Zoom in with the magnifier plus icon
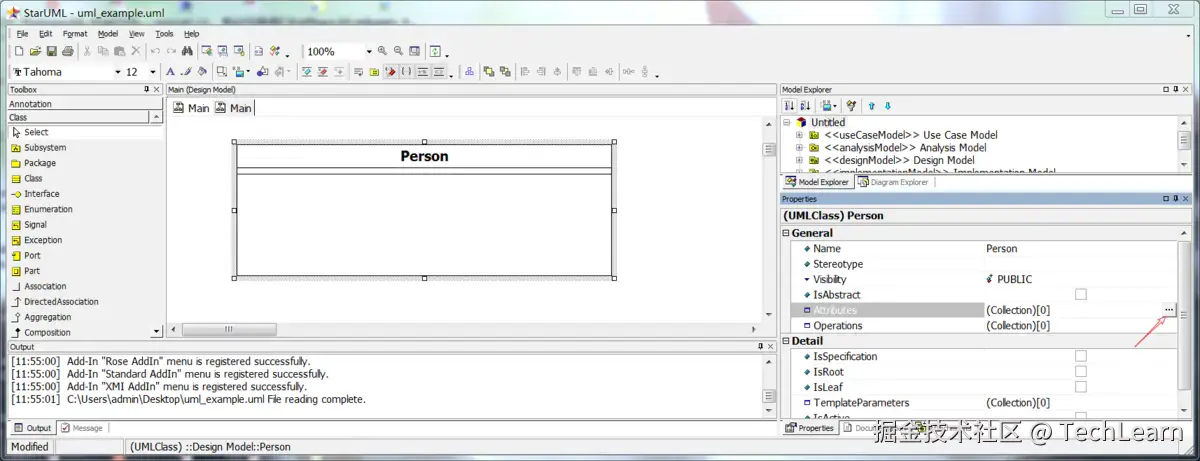1200x461 pixels. click(x=382, y=52)
